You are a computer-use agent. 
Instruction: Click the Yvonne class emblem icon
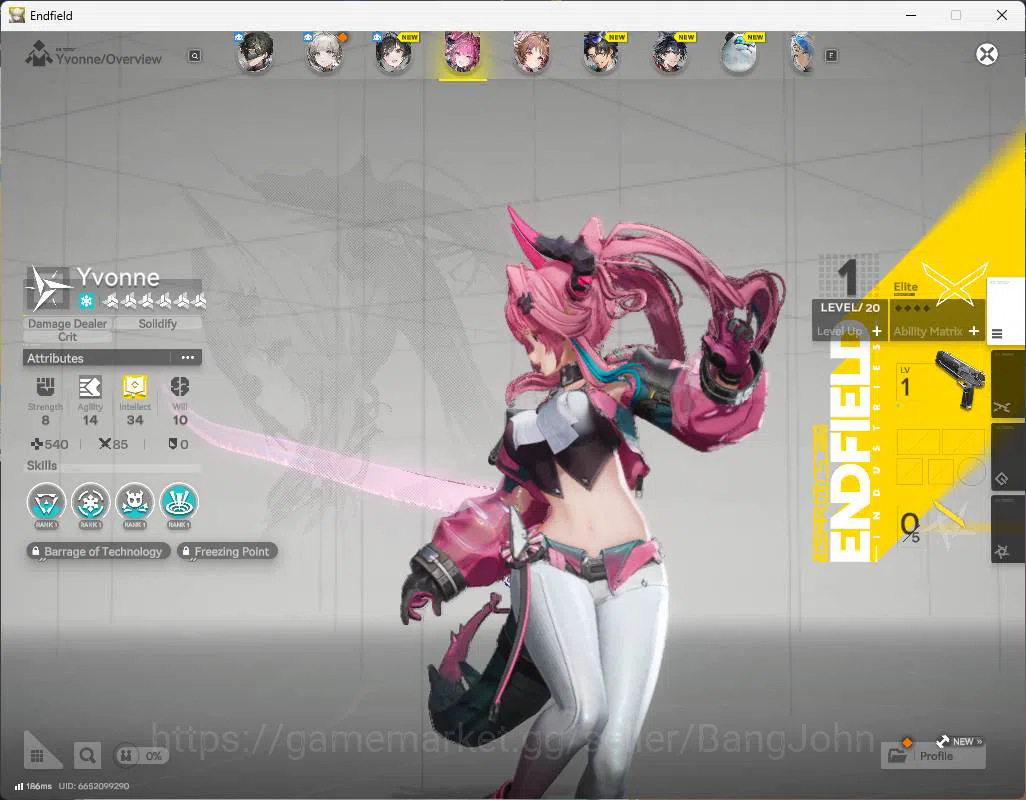[x=48, y=288]
